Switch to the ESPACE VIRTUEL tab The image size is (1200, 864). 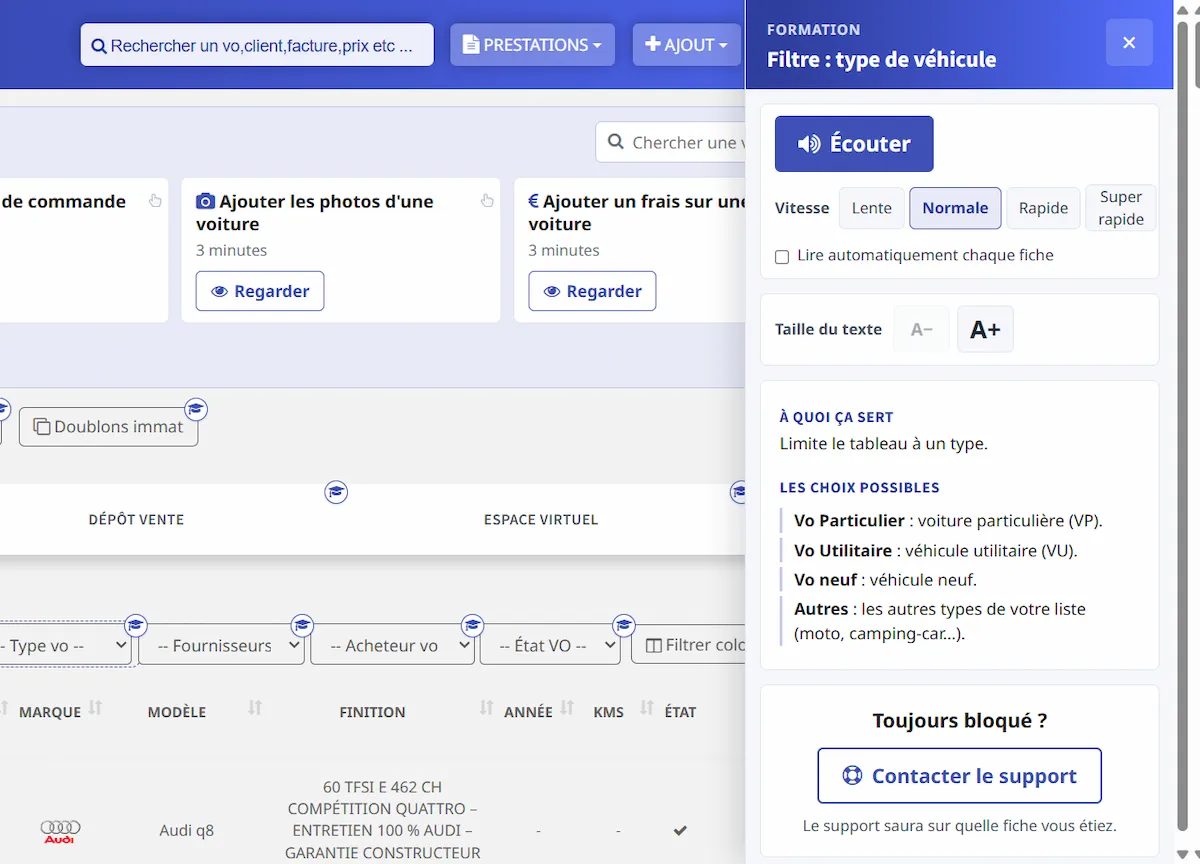pyautogui.click(x=541, y=520)
